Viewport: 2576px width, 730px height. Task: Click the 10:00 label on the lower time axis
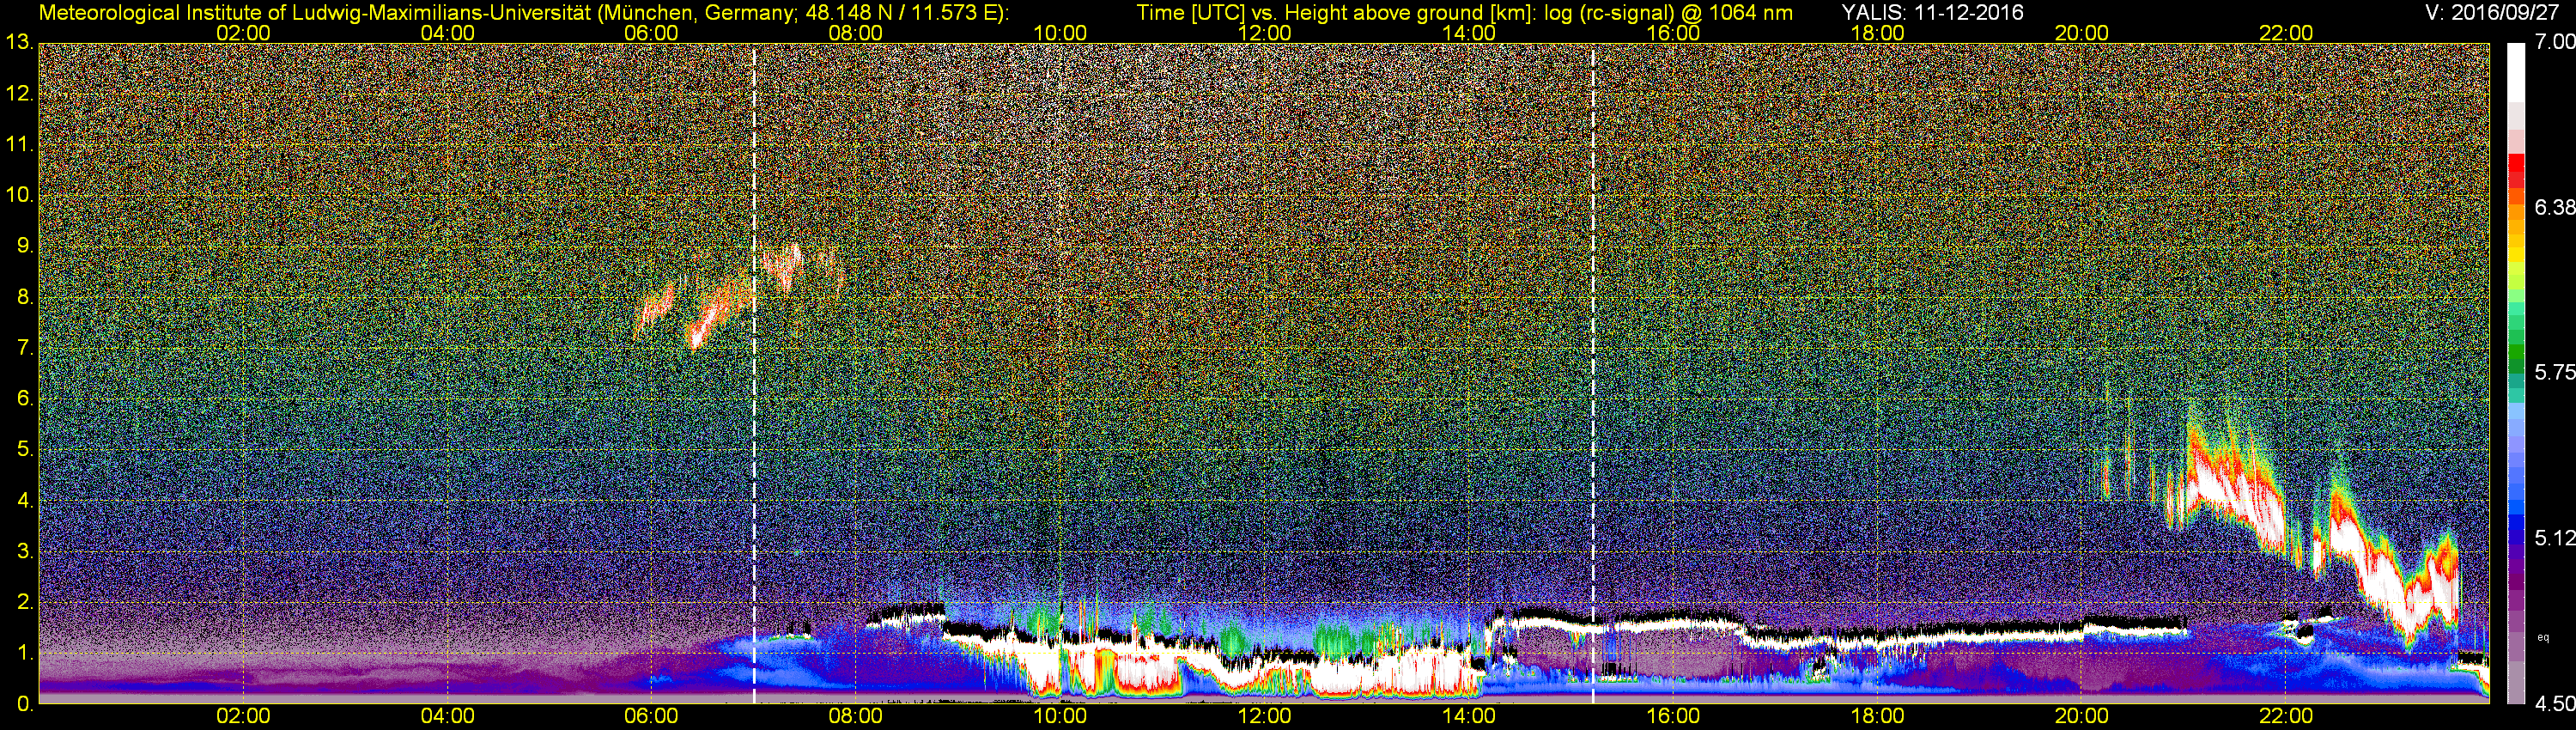click(x=1060, y=717)
